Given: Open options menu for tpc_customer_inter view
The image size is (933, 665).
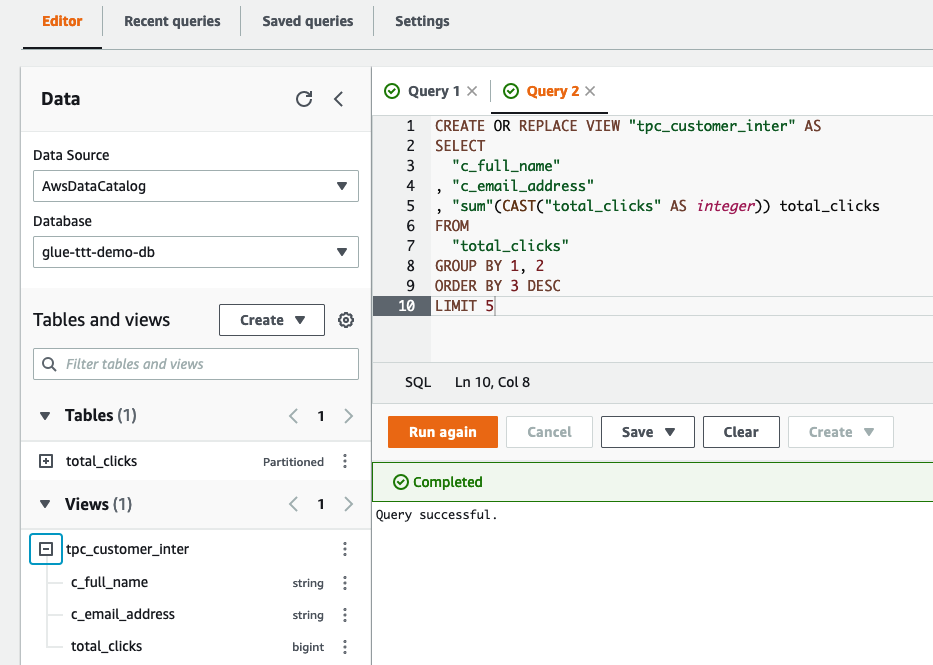Looking at the screenshot, I should pos(345,549).
